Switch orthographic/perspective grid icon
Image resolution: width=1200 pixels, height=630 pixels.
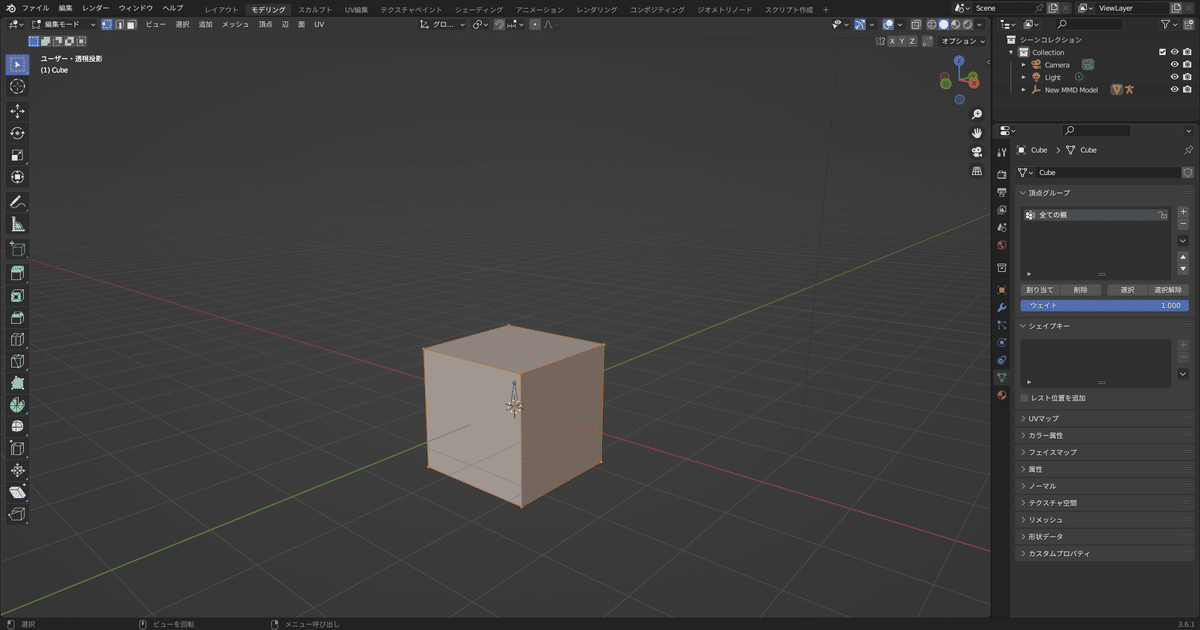[x=977, y=171]
